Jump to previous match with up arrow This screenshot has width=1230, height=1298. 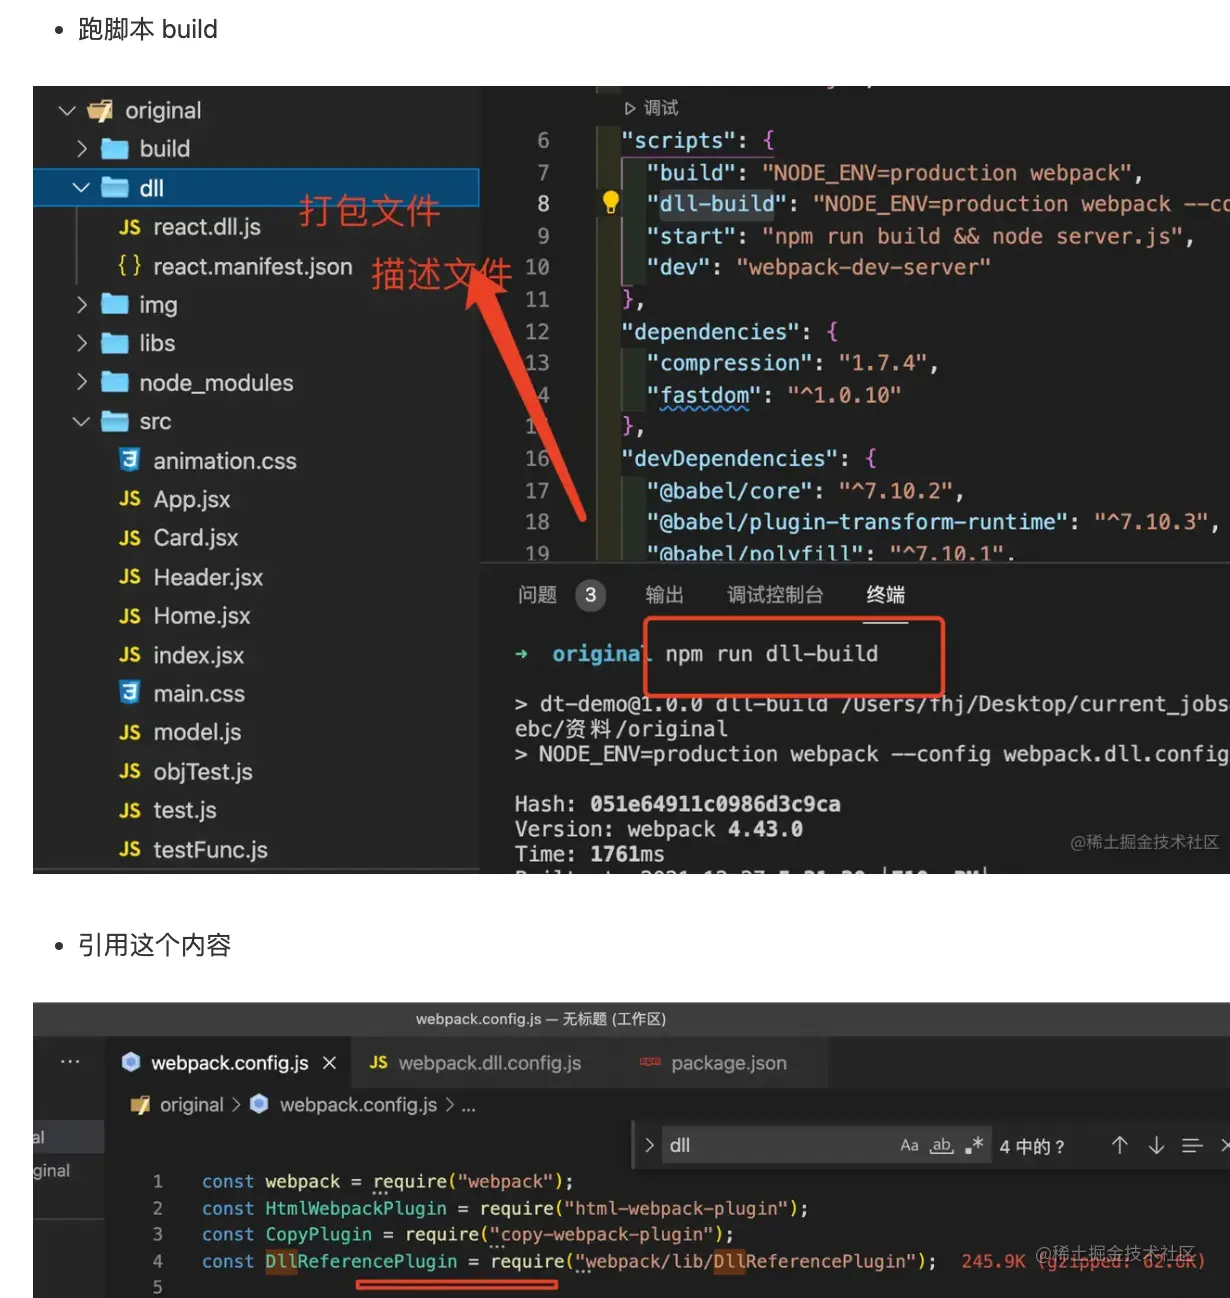pos(1120,1145)
